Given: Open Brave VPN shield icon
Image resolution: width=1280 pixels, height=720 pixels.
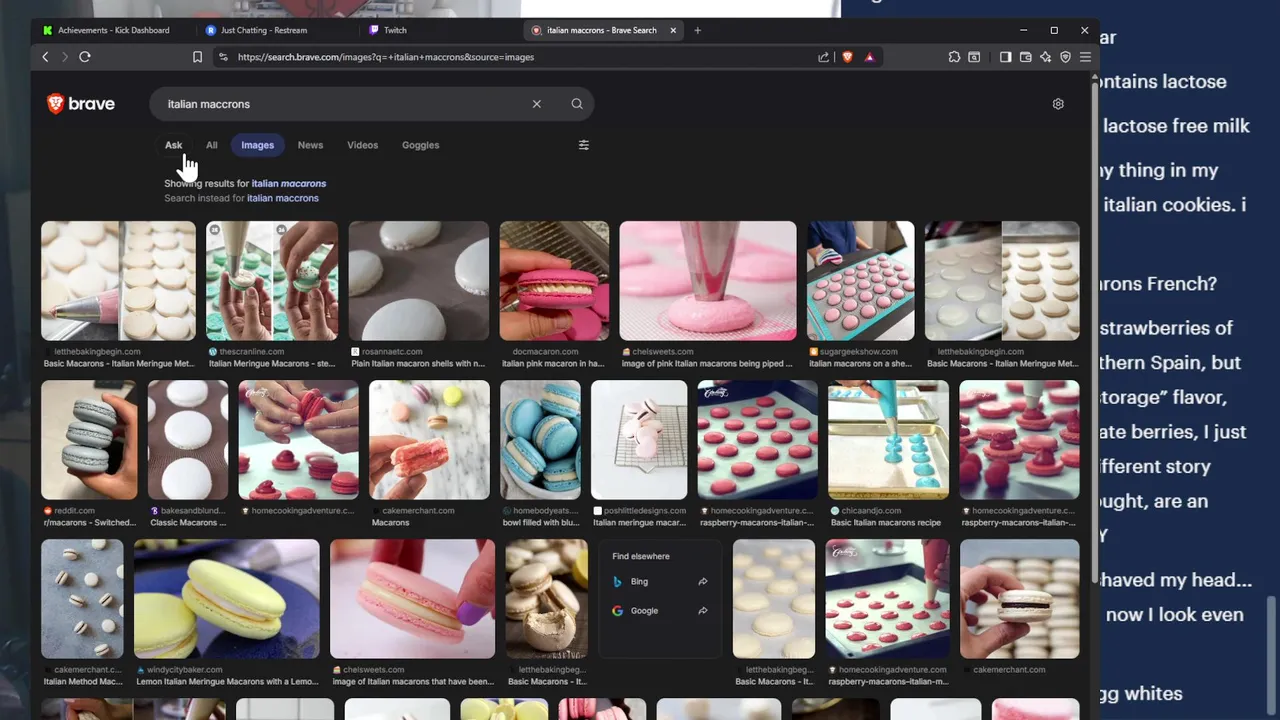Looking at the screenshot, I should [x=1065, y=57].
